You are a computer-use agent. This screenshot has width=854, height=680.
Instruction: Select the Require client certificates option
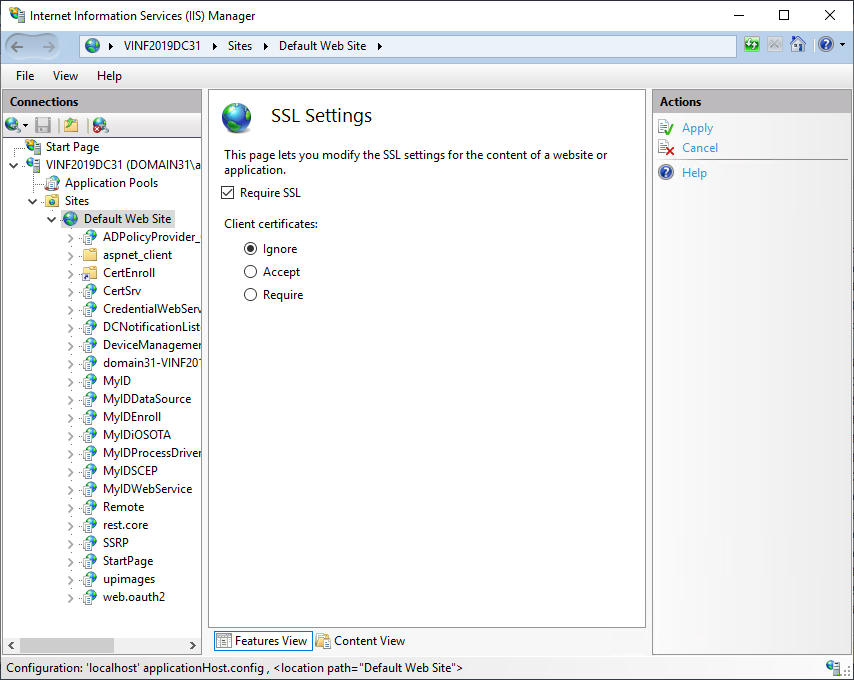pyautogui.click(x=251, y=295)
